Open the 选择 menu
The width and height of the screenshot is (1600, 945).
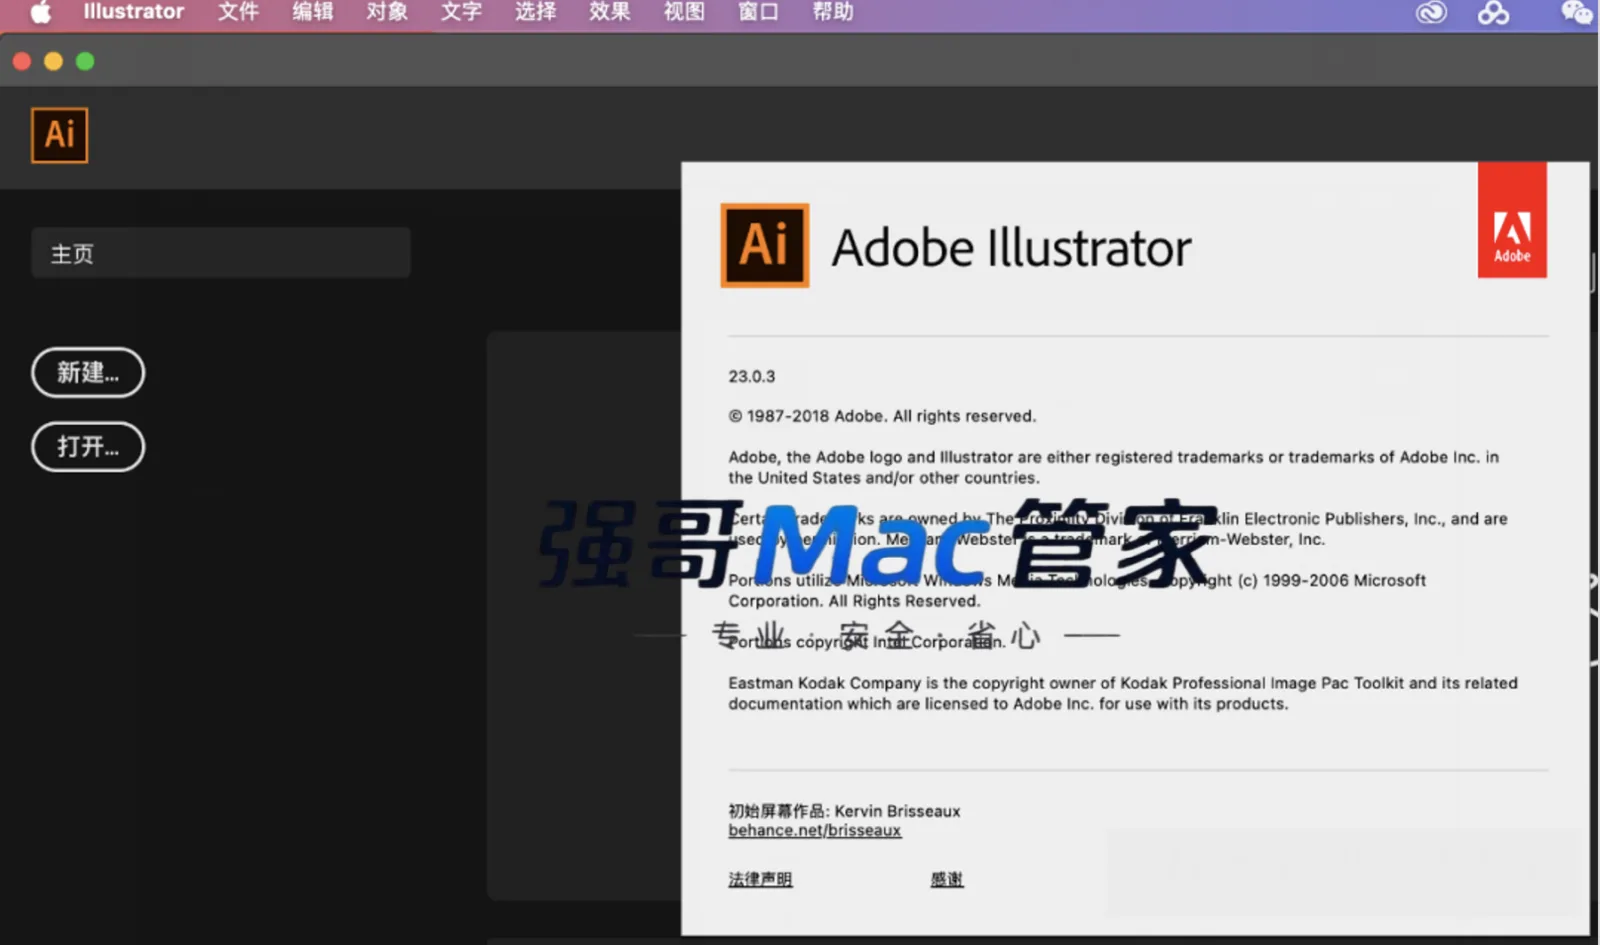point(536,12)
